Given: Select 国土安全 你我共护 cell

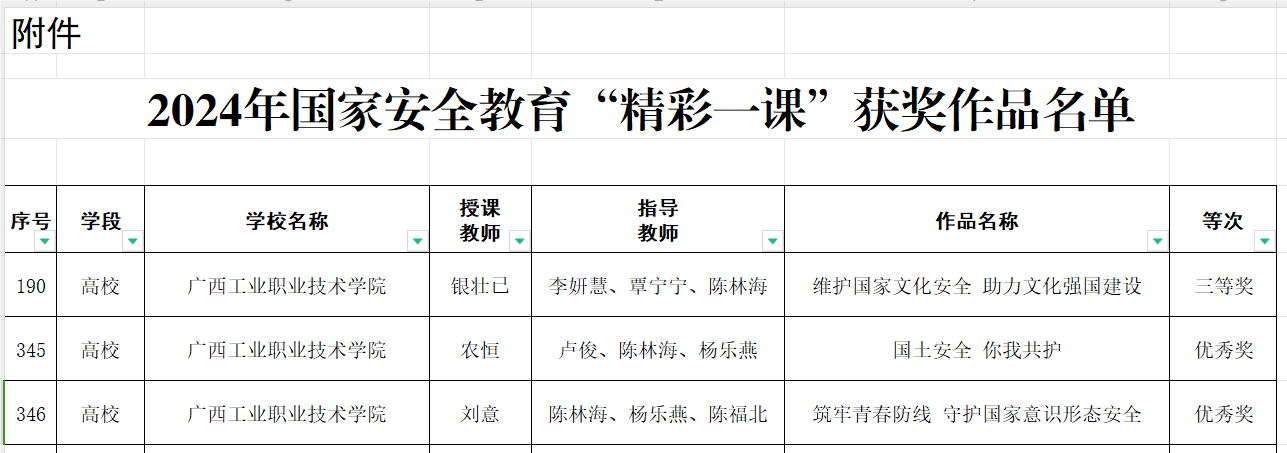Looking at the screenshot, I should (977, 350).
